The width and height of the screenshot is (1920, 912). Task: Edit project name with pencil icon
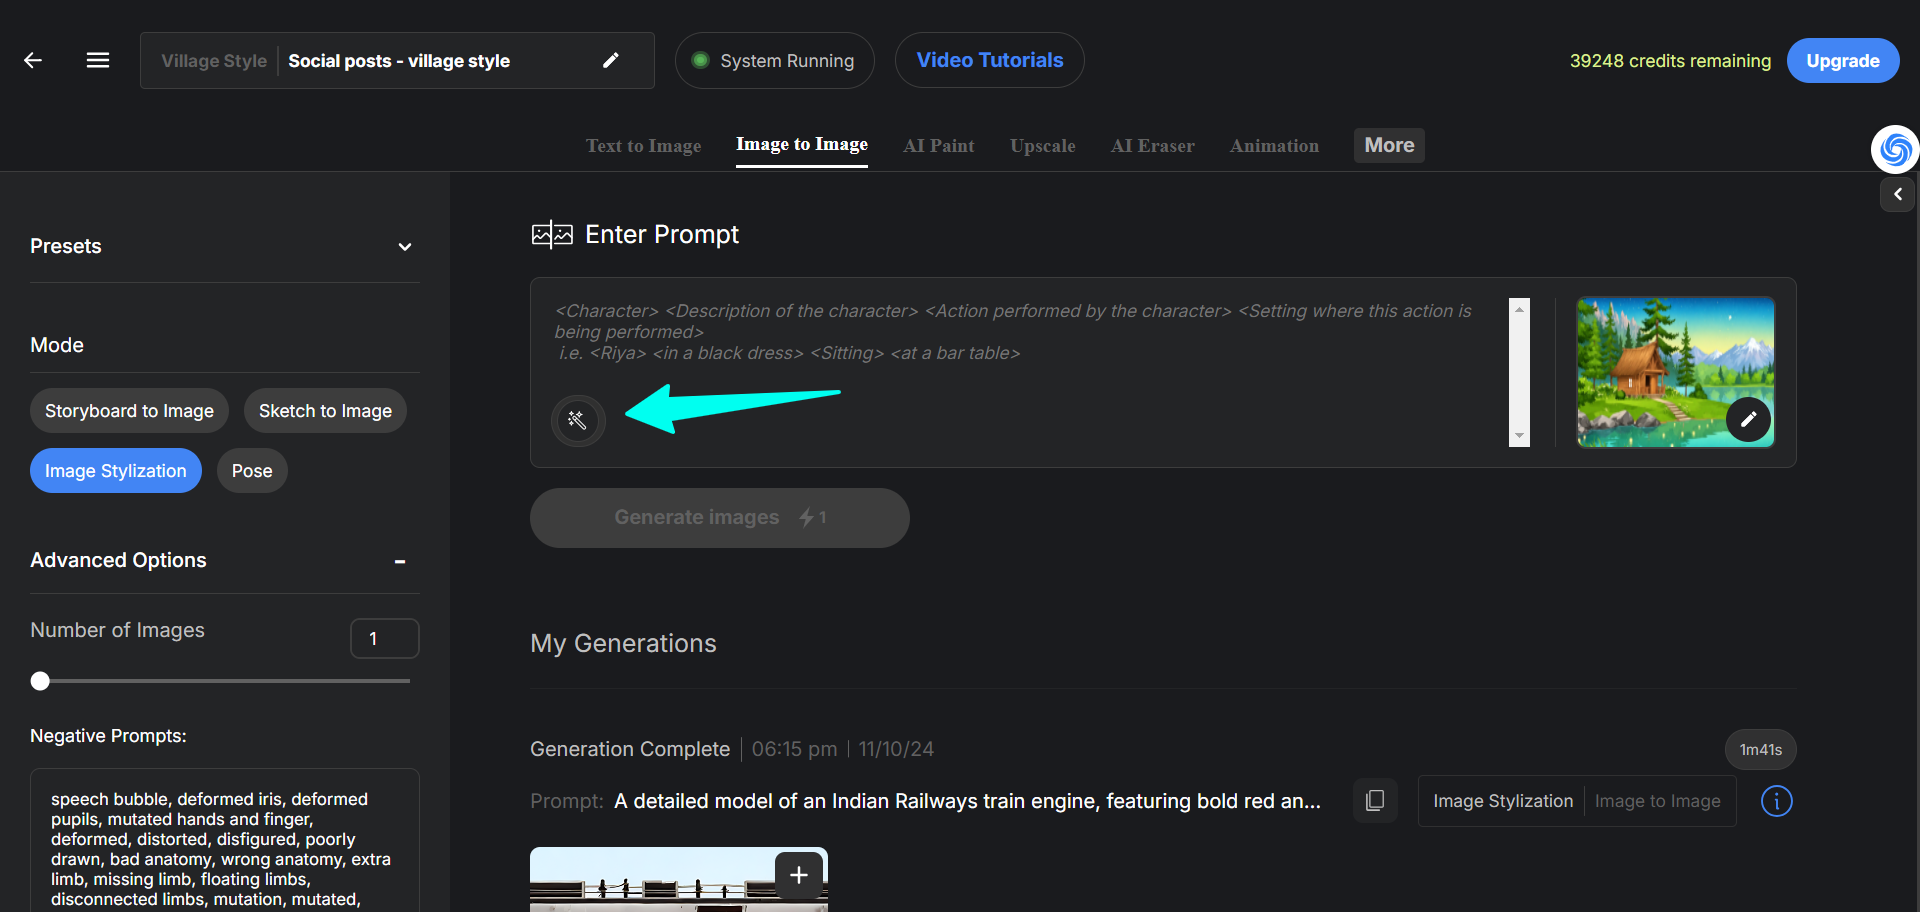pos(611,60)
